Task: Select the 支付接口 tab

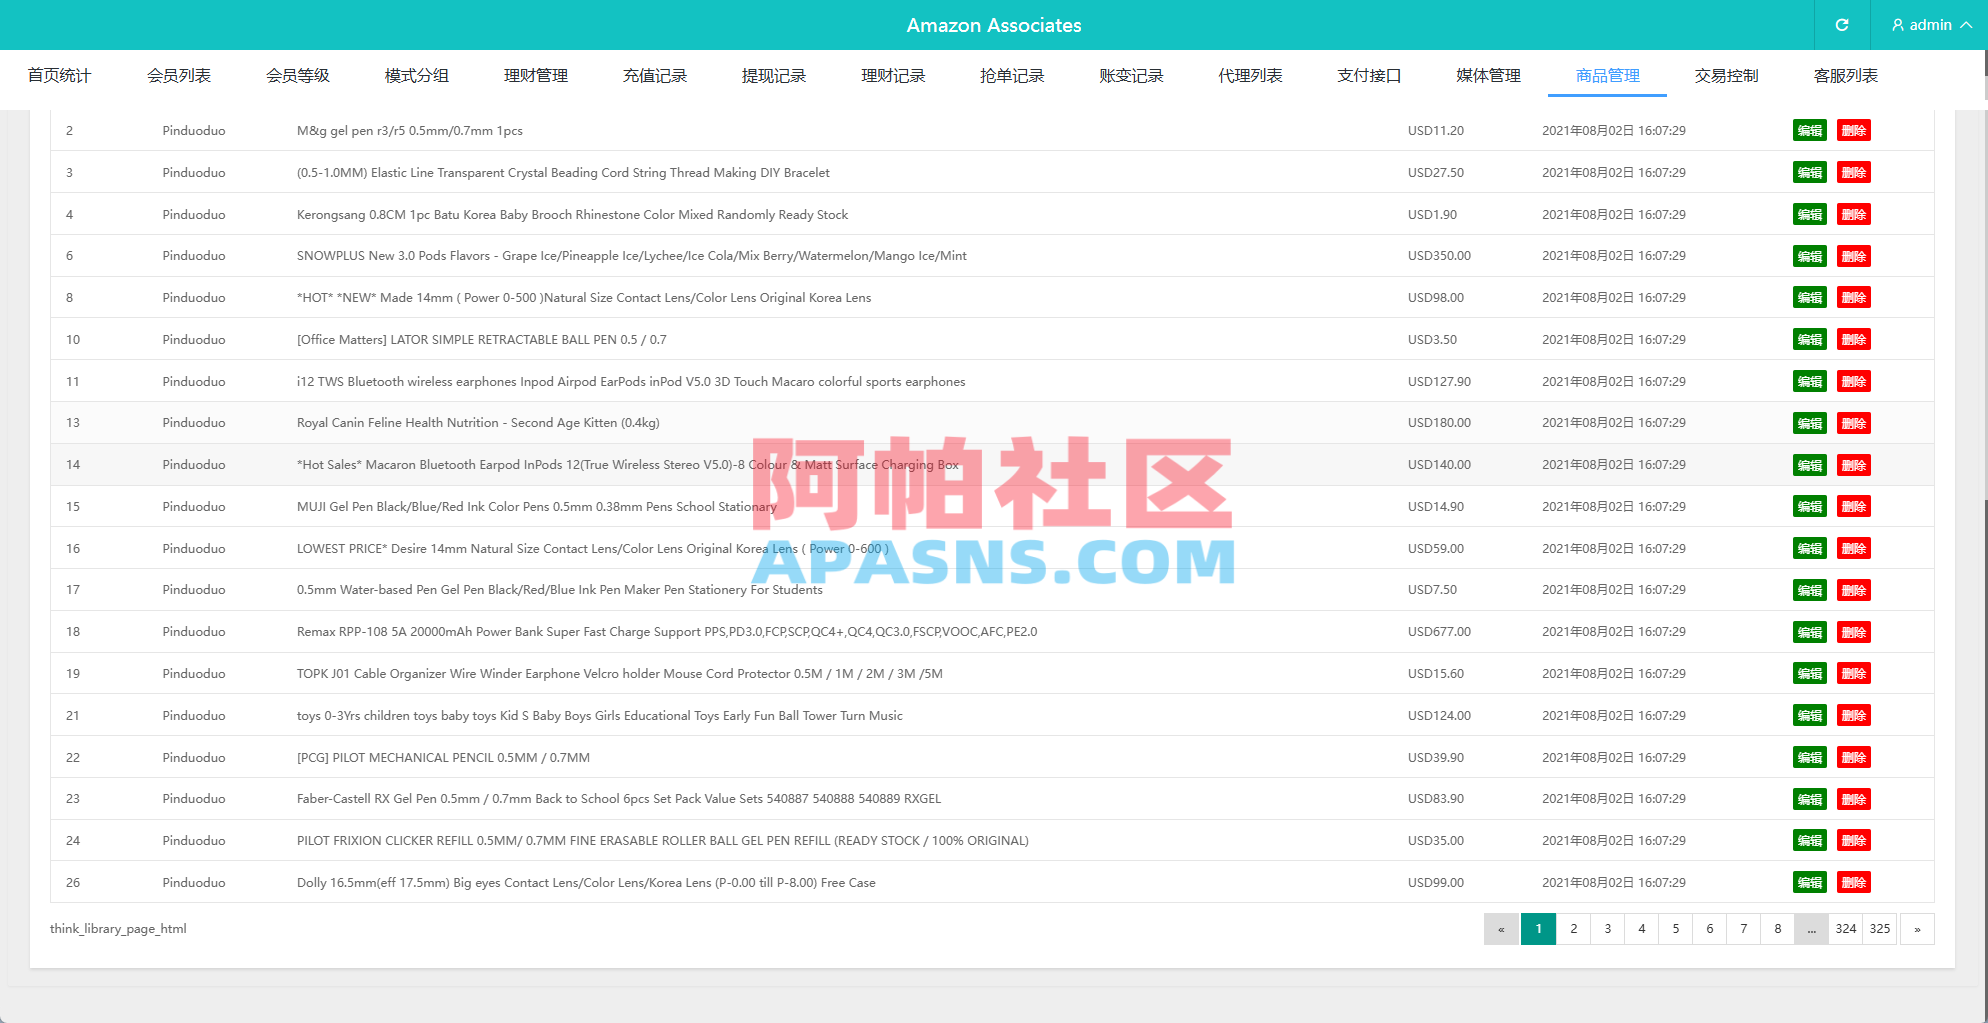Action: (x=1369, y=76)
